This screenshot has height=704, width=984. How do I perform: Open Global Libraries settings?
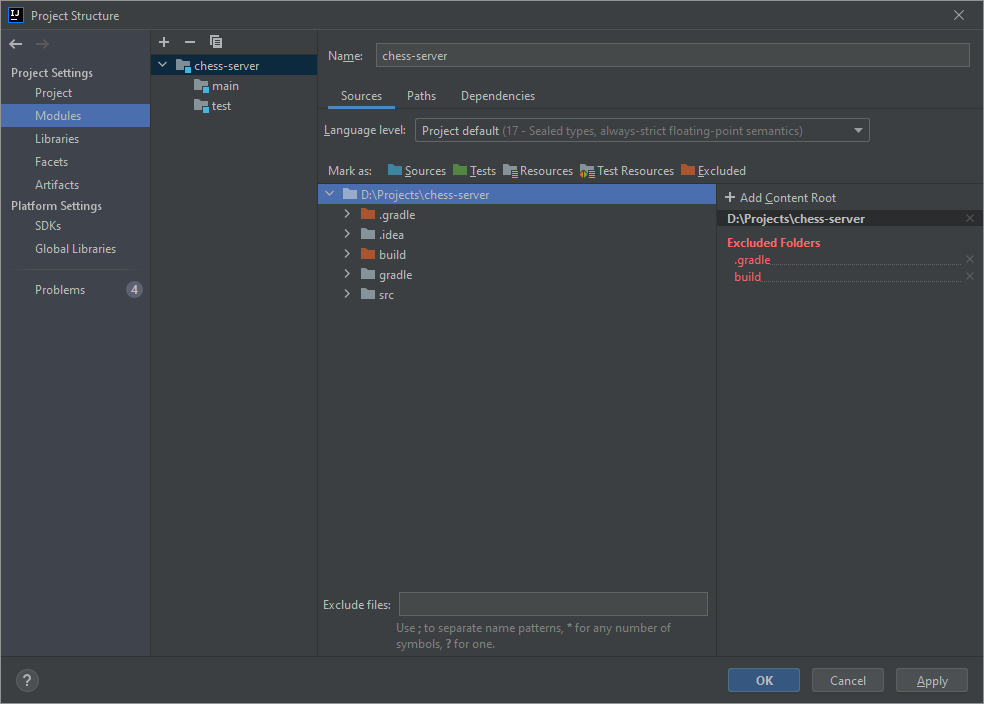coord(75,249)
